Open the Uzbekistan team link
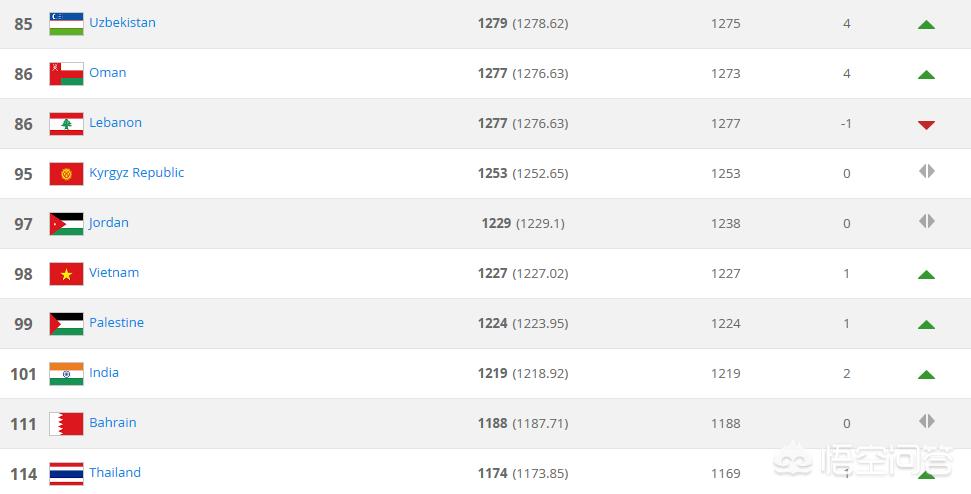This screenshot has width=971, height=494. coord(122,22)
